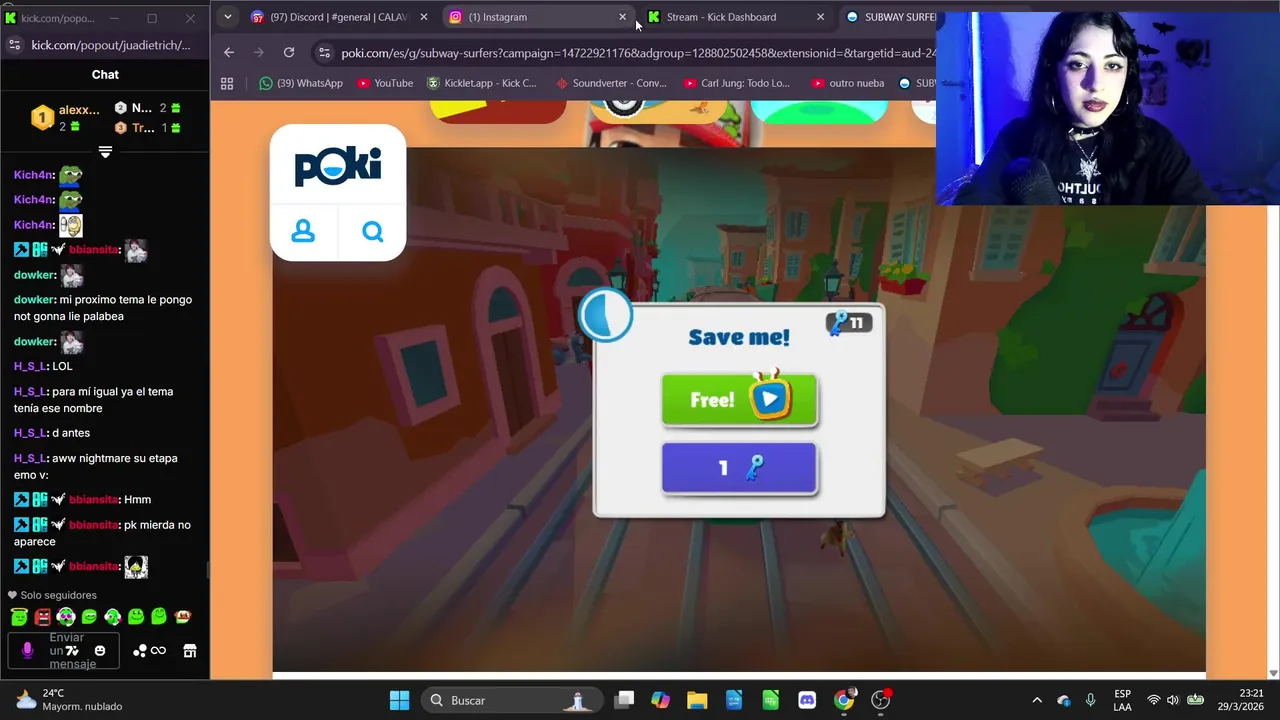Screen dimensions: 1280x720
Task: Open Task View on the taskbar
Action: [x=625, y=700]
